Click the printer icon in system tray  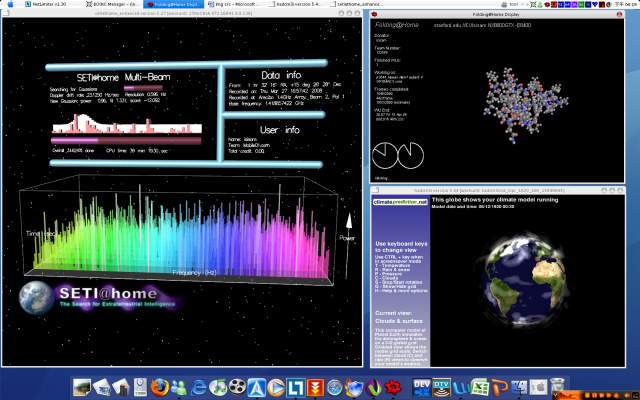[x=504, y=4]
